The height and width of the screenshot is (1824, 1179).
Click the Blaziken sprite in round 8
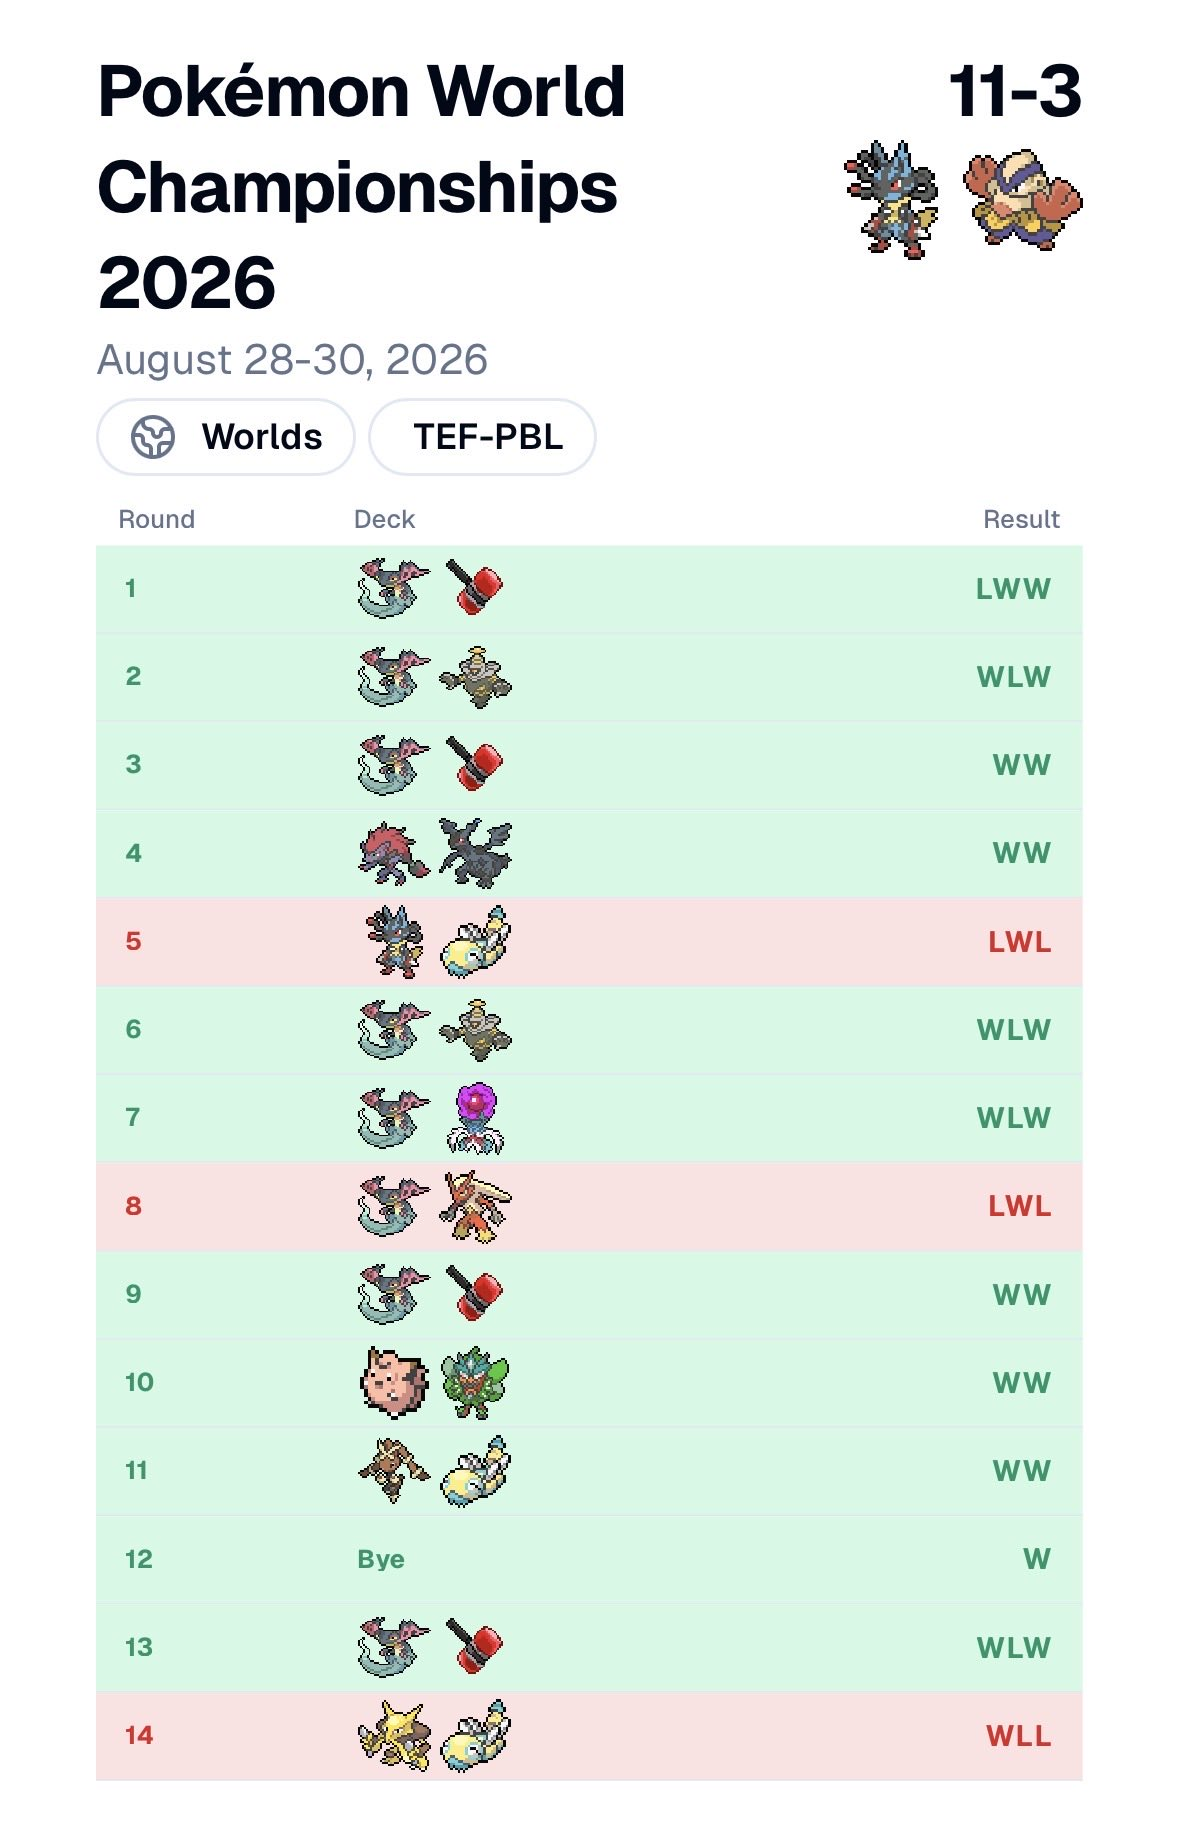[476, 1206]
